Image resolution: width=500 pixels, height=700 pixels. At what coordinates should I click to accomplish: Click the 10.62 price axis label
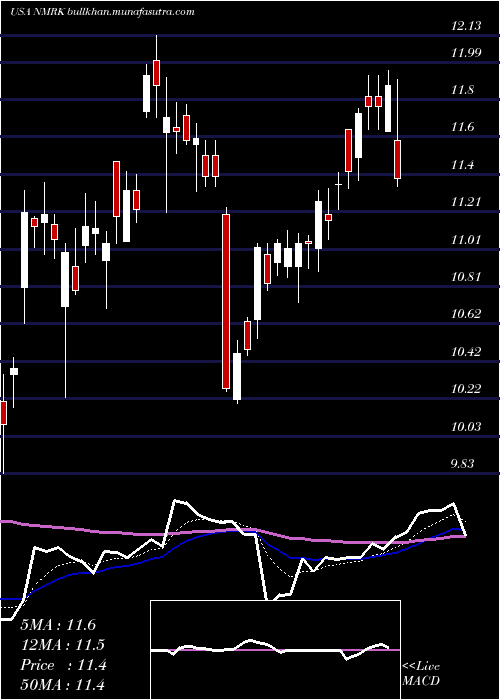coord(466,314)
